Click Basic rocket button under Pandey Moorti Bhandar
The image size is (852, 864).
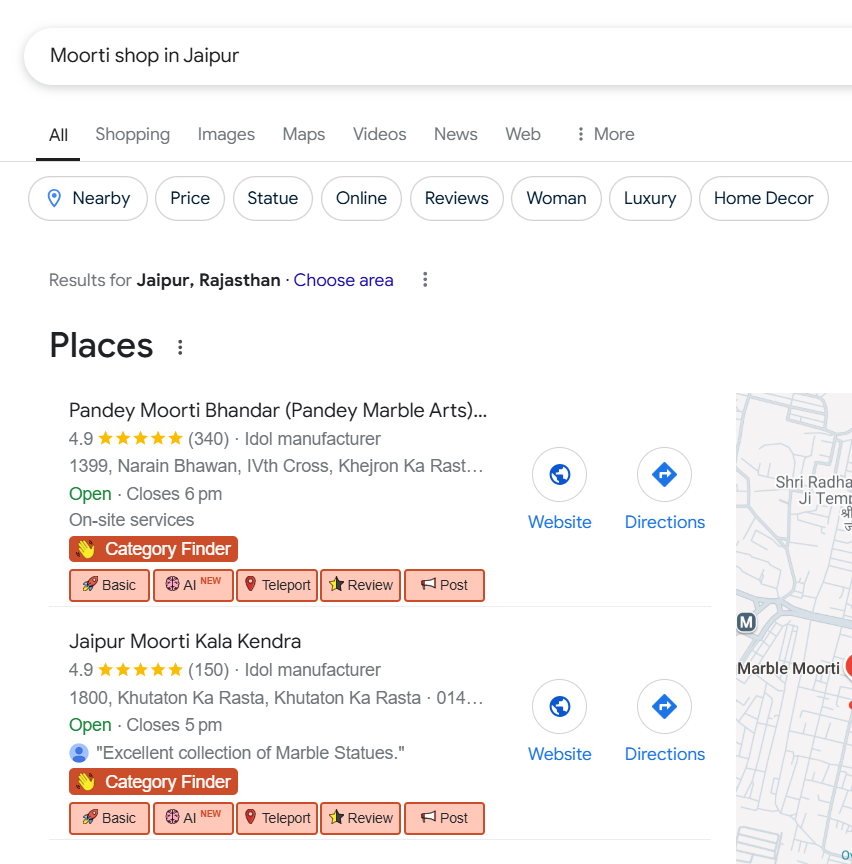point(109,585)
